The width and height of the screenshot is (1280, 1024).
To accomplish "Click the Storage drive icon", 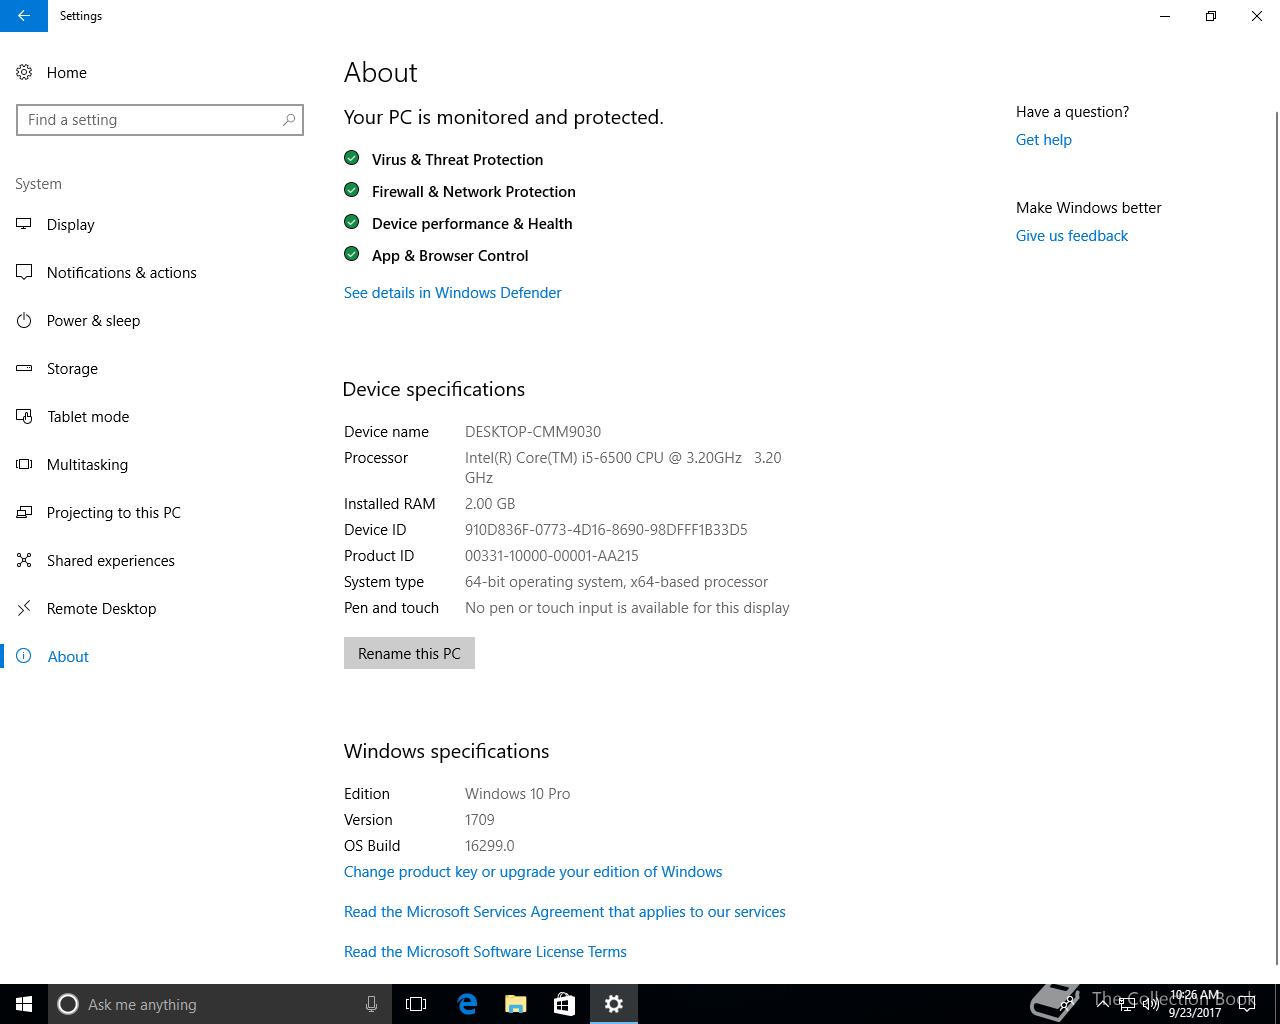I will 24,368.
